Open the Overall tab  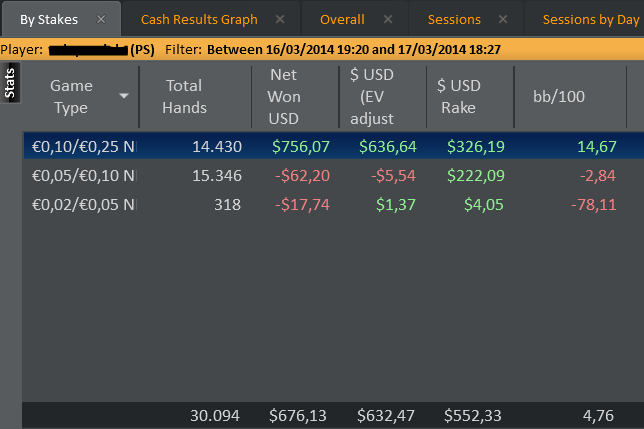[x=342, y=19]
